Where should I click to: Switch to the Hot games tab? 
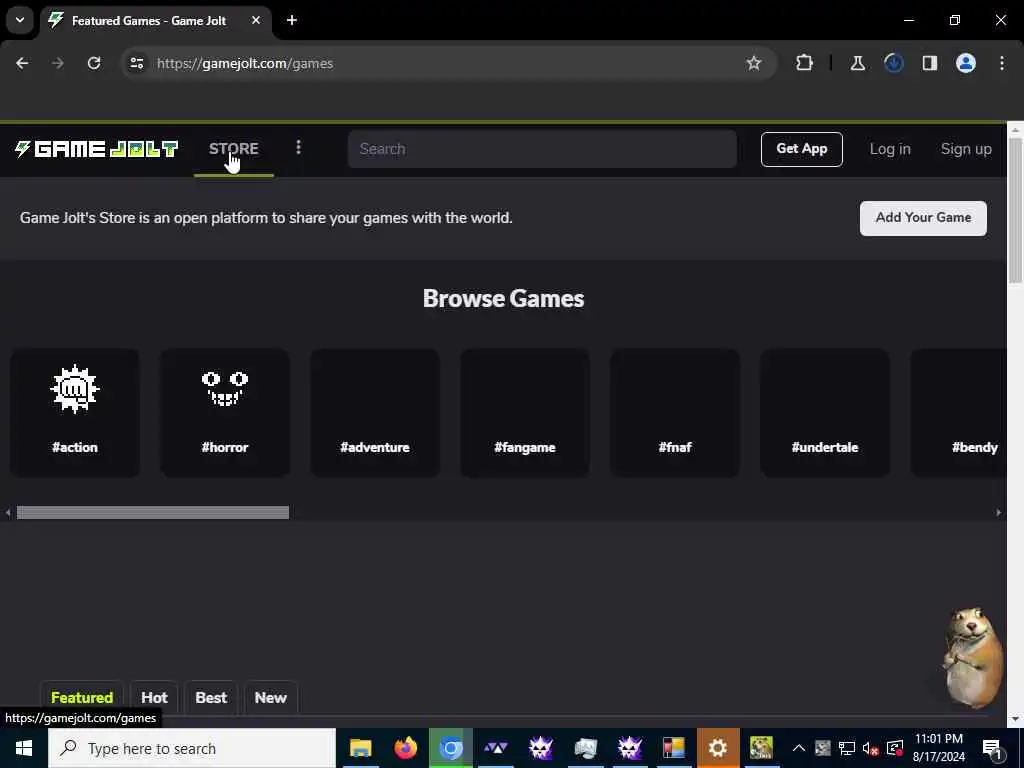point(154,697)
